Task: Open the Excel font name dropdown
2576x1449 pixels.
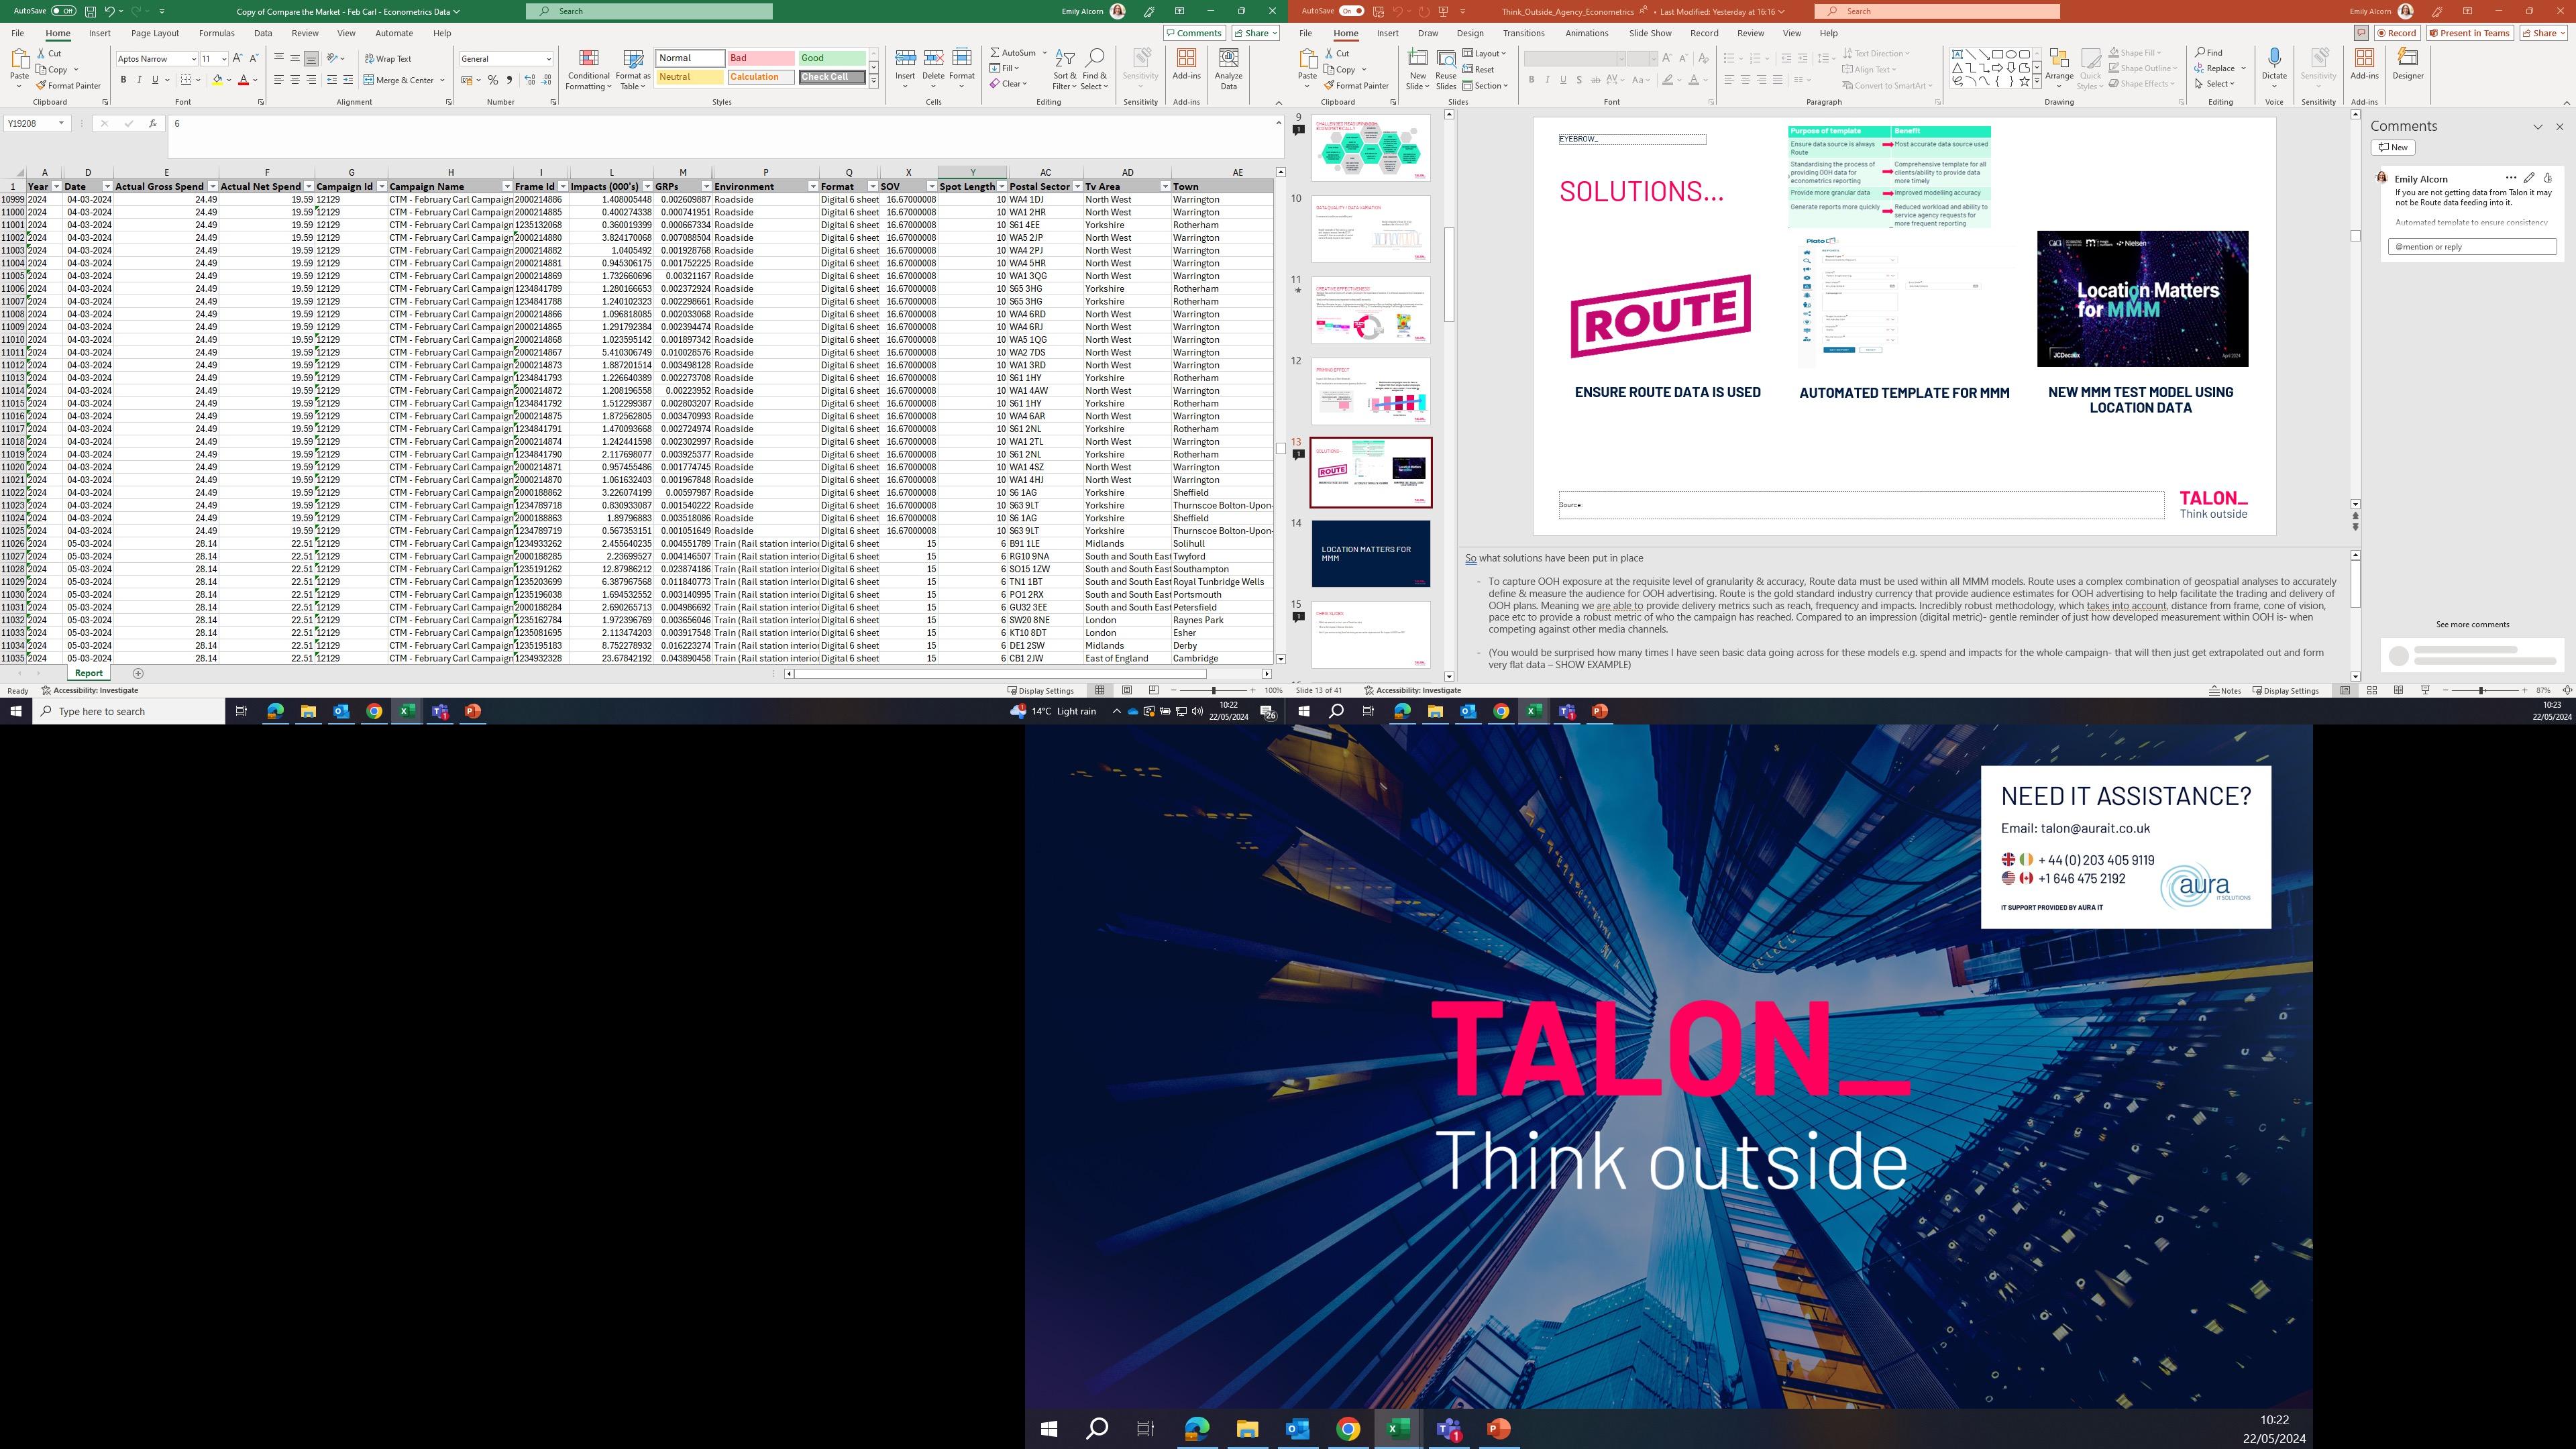Action: tap(193, 59)
